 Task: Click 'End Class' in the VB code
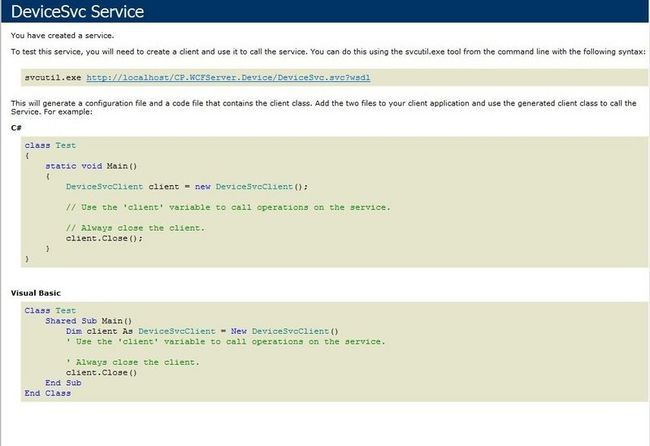point(48,393)
